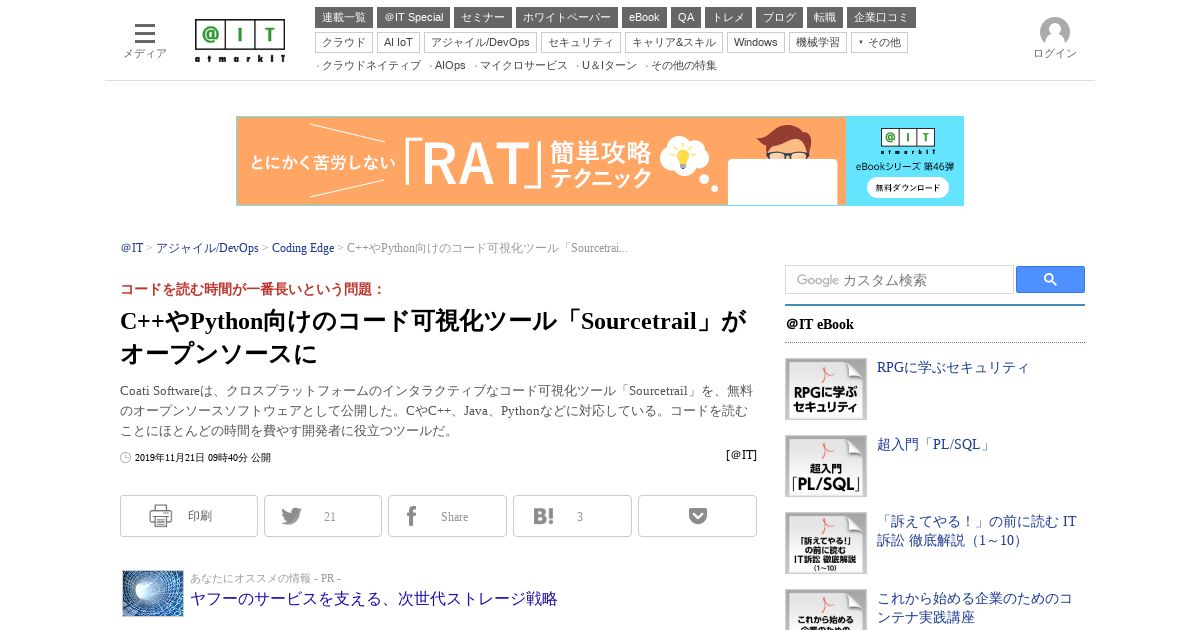Open その他の特集 link

683,65
